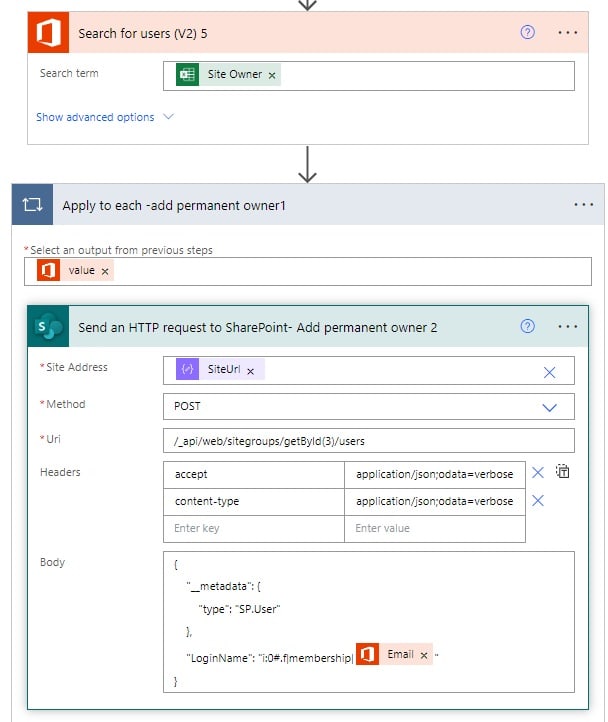Remove the value token from the output field
608x722 pixels.
pos(105,272)
